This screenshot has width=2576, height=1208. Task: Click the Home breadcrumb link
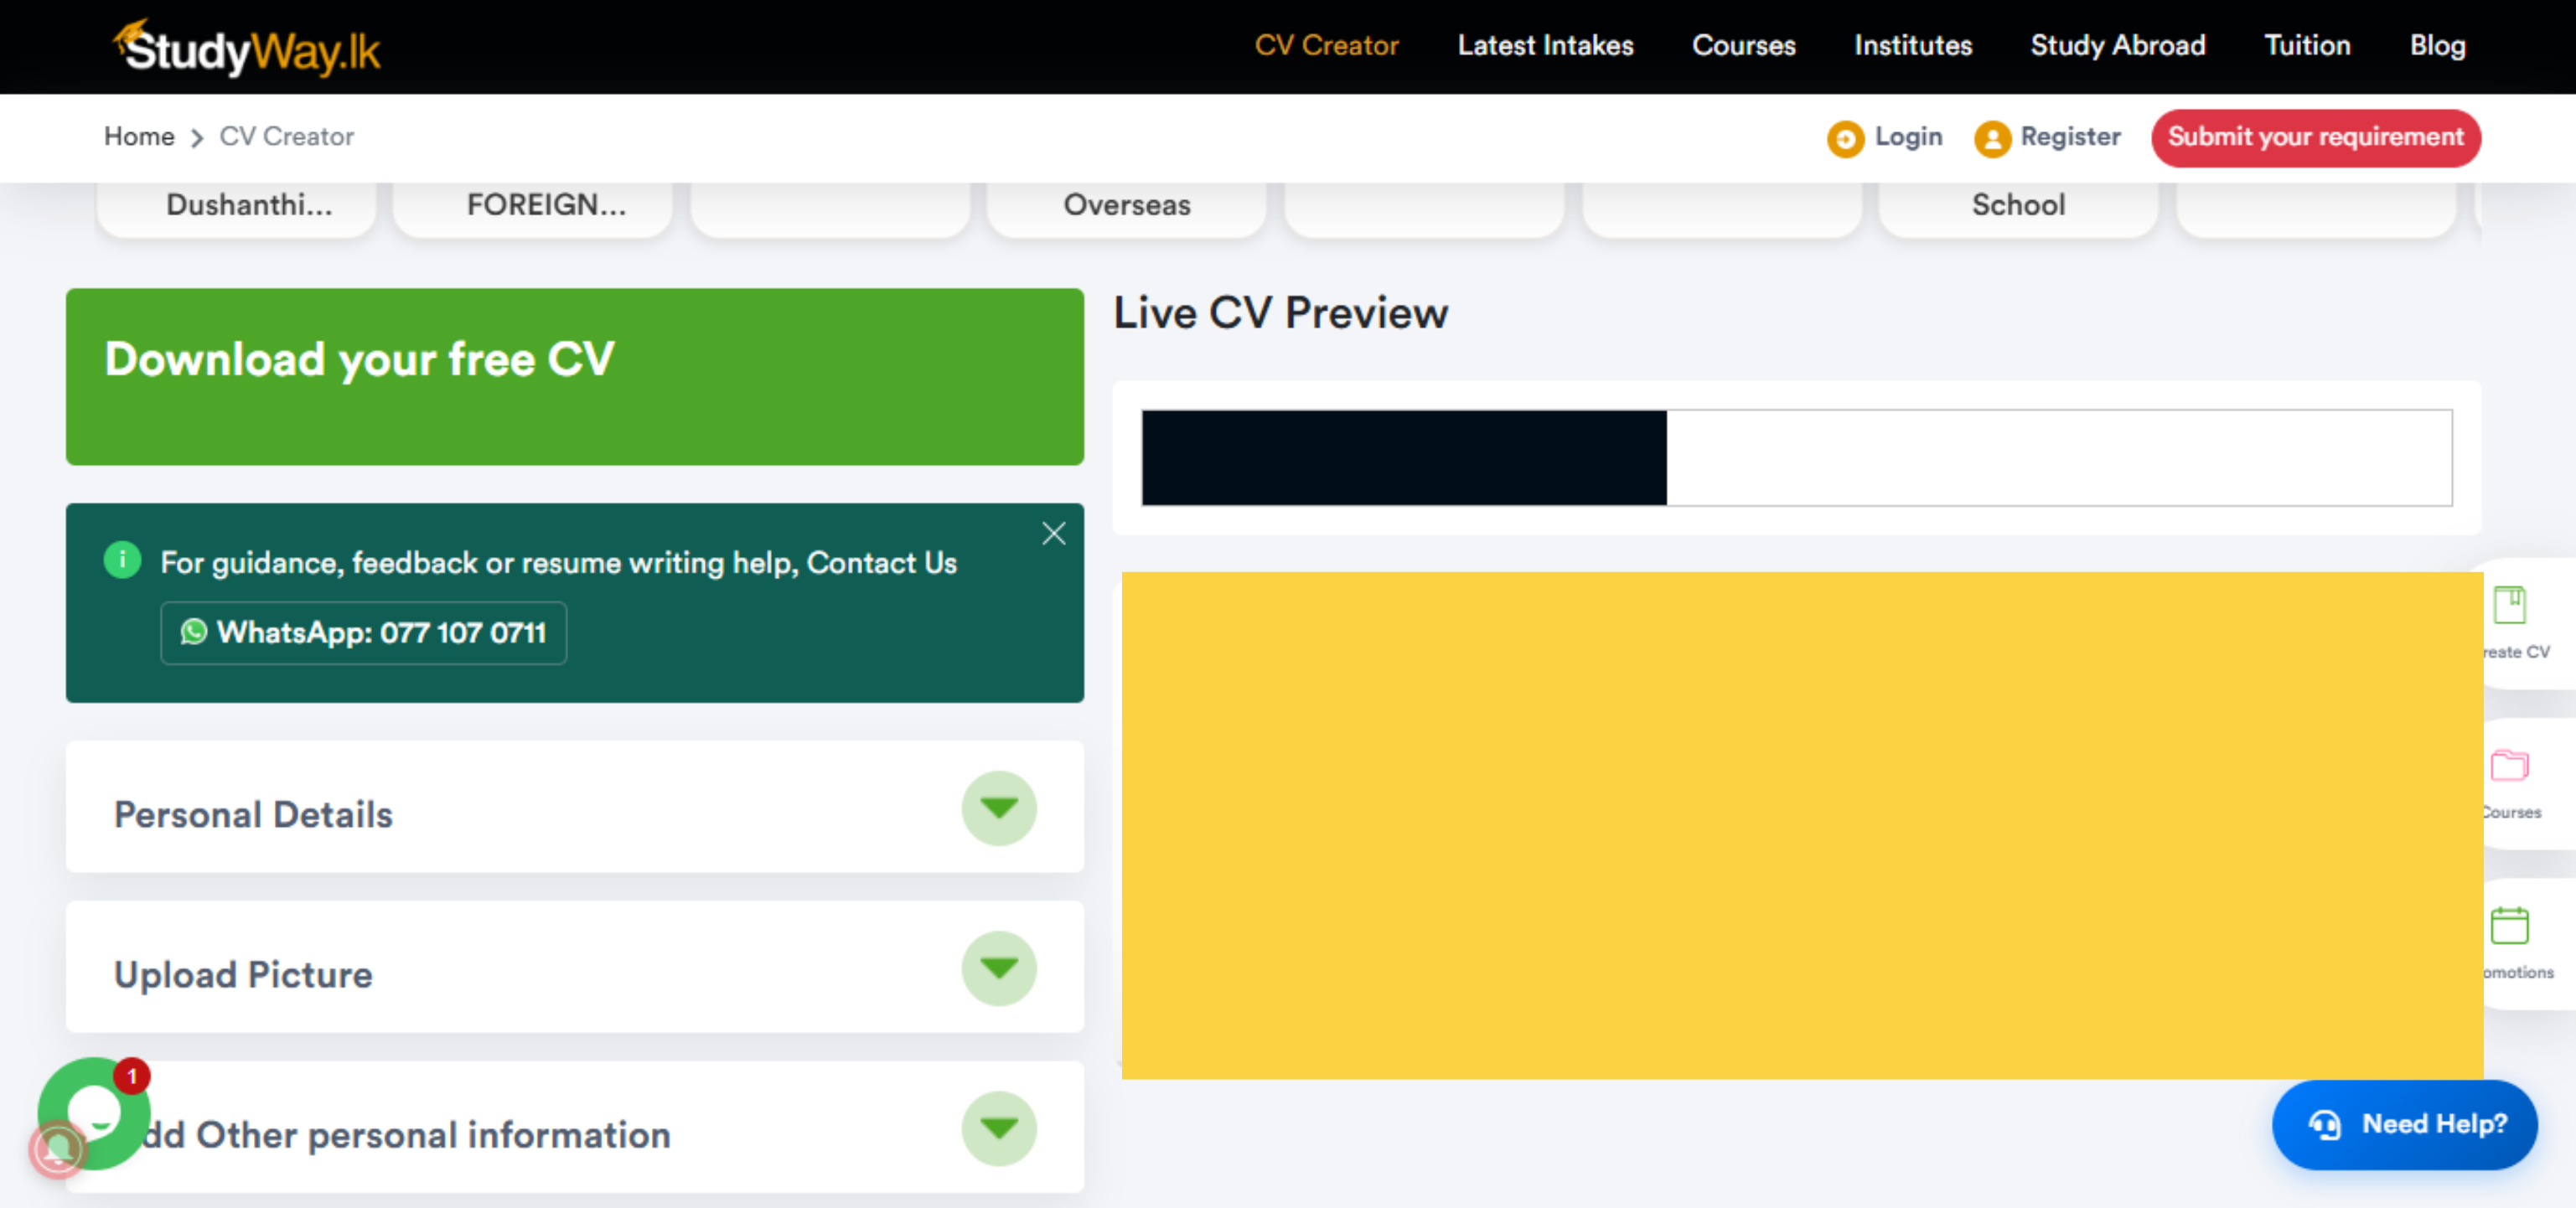139,137
